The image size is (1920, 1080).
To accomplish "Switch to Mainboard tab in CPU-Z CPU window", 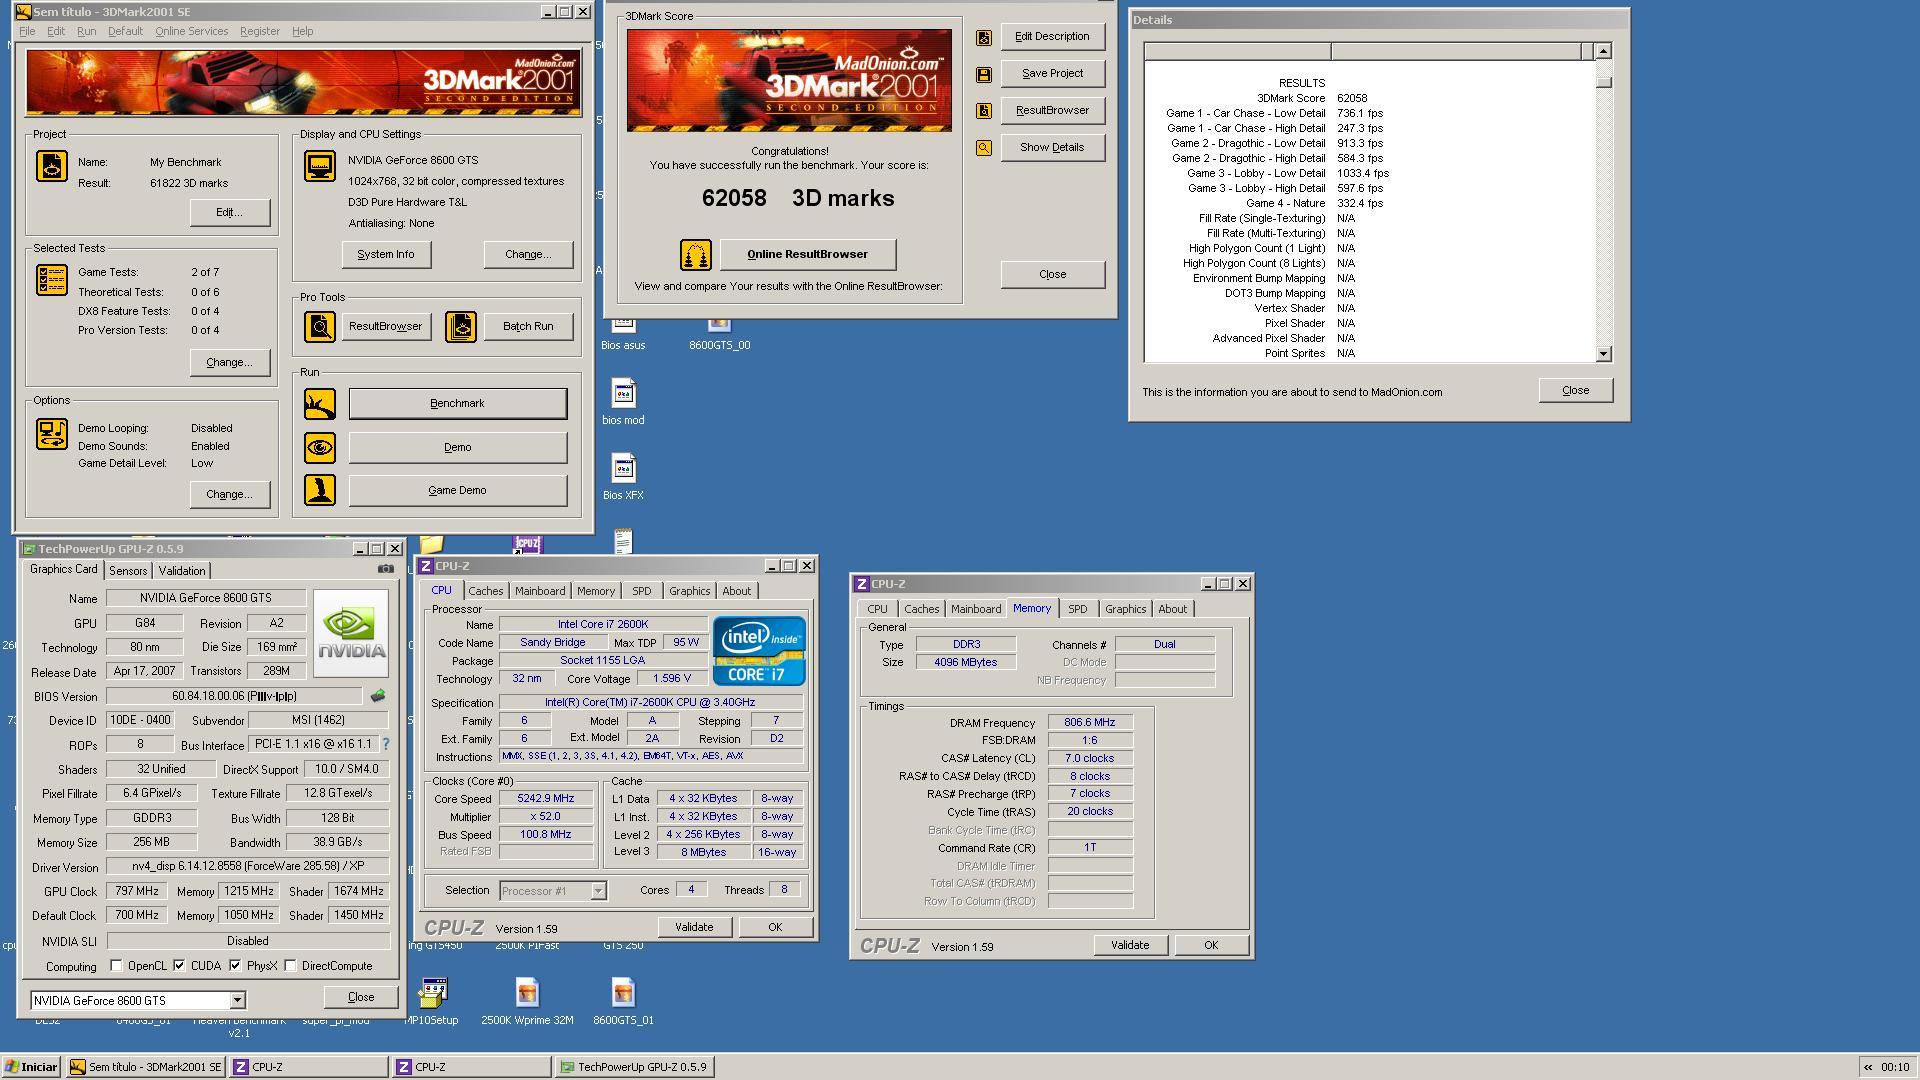I will pos(540,591).
